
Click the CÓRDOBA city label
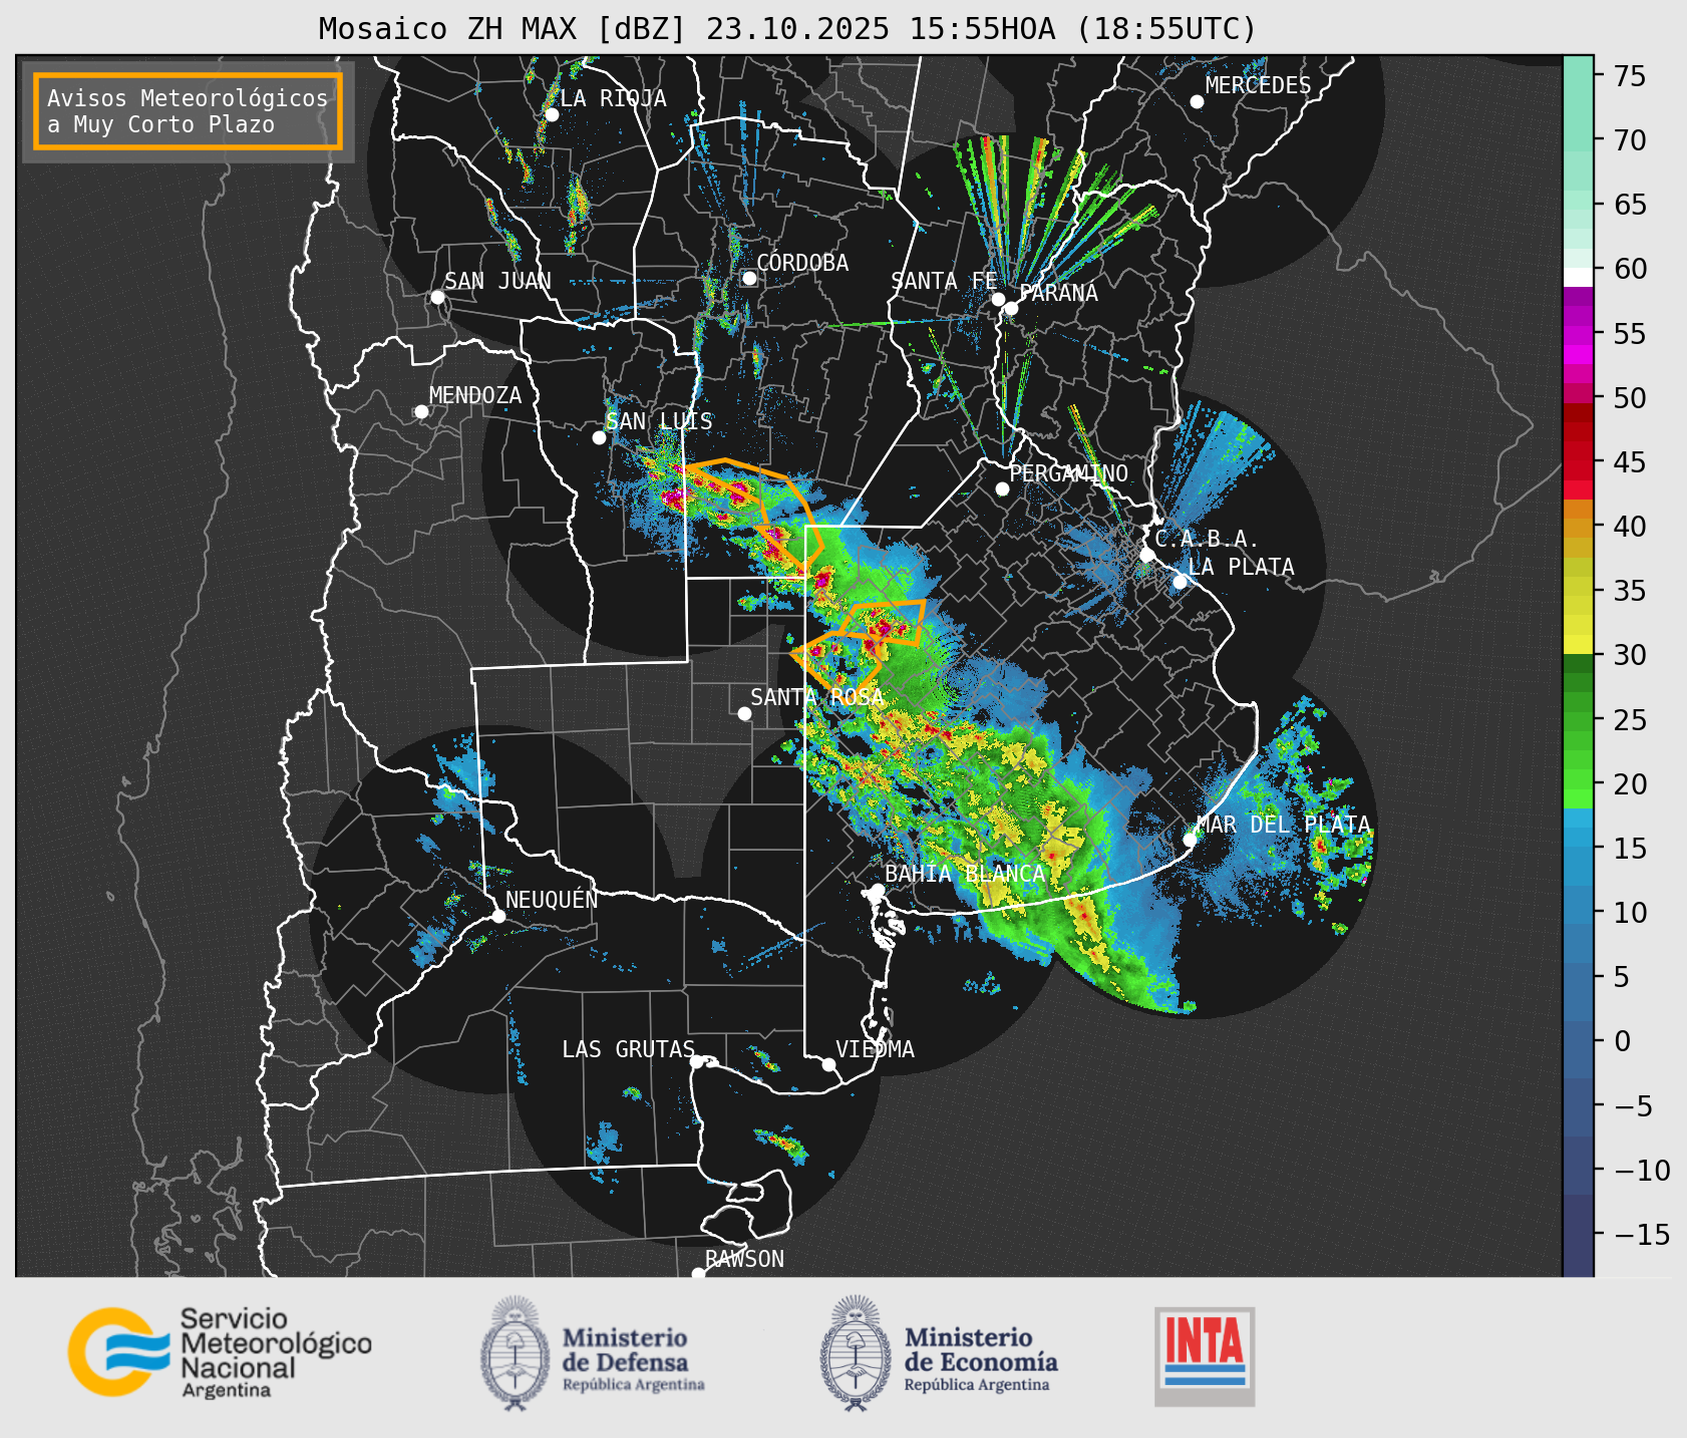802,263
